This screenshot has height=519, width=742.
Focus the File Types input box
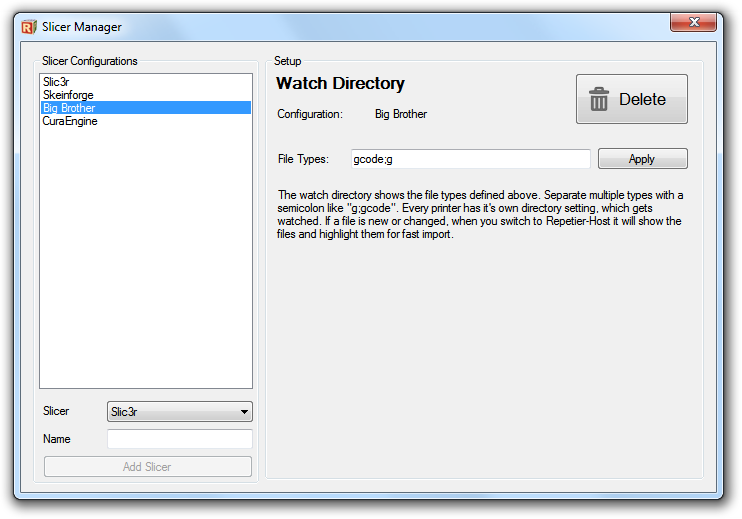coord(470,159)
